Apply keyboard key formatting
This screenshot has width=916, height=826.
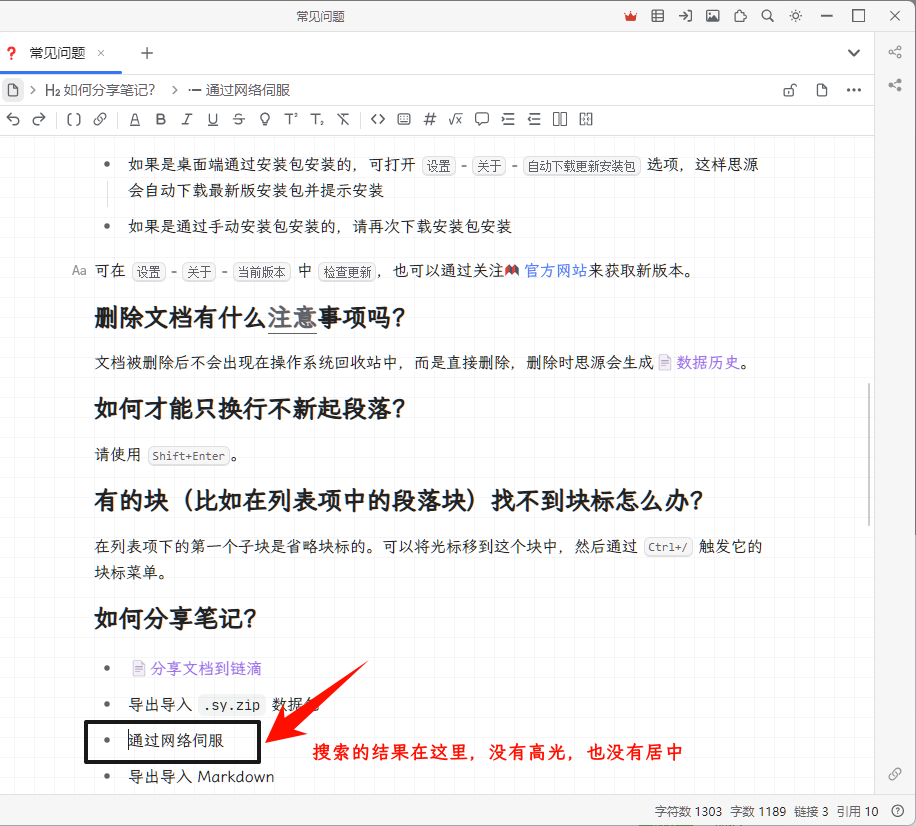point(404,120)
